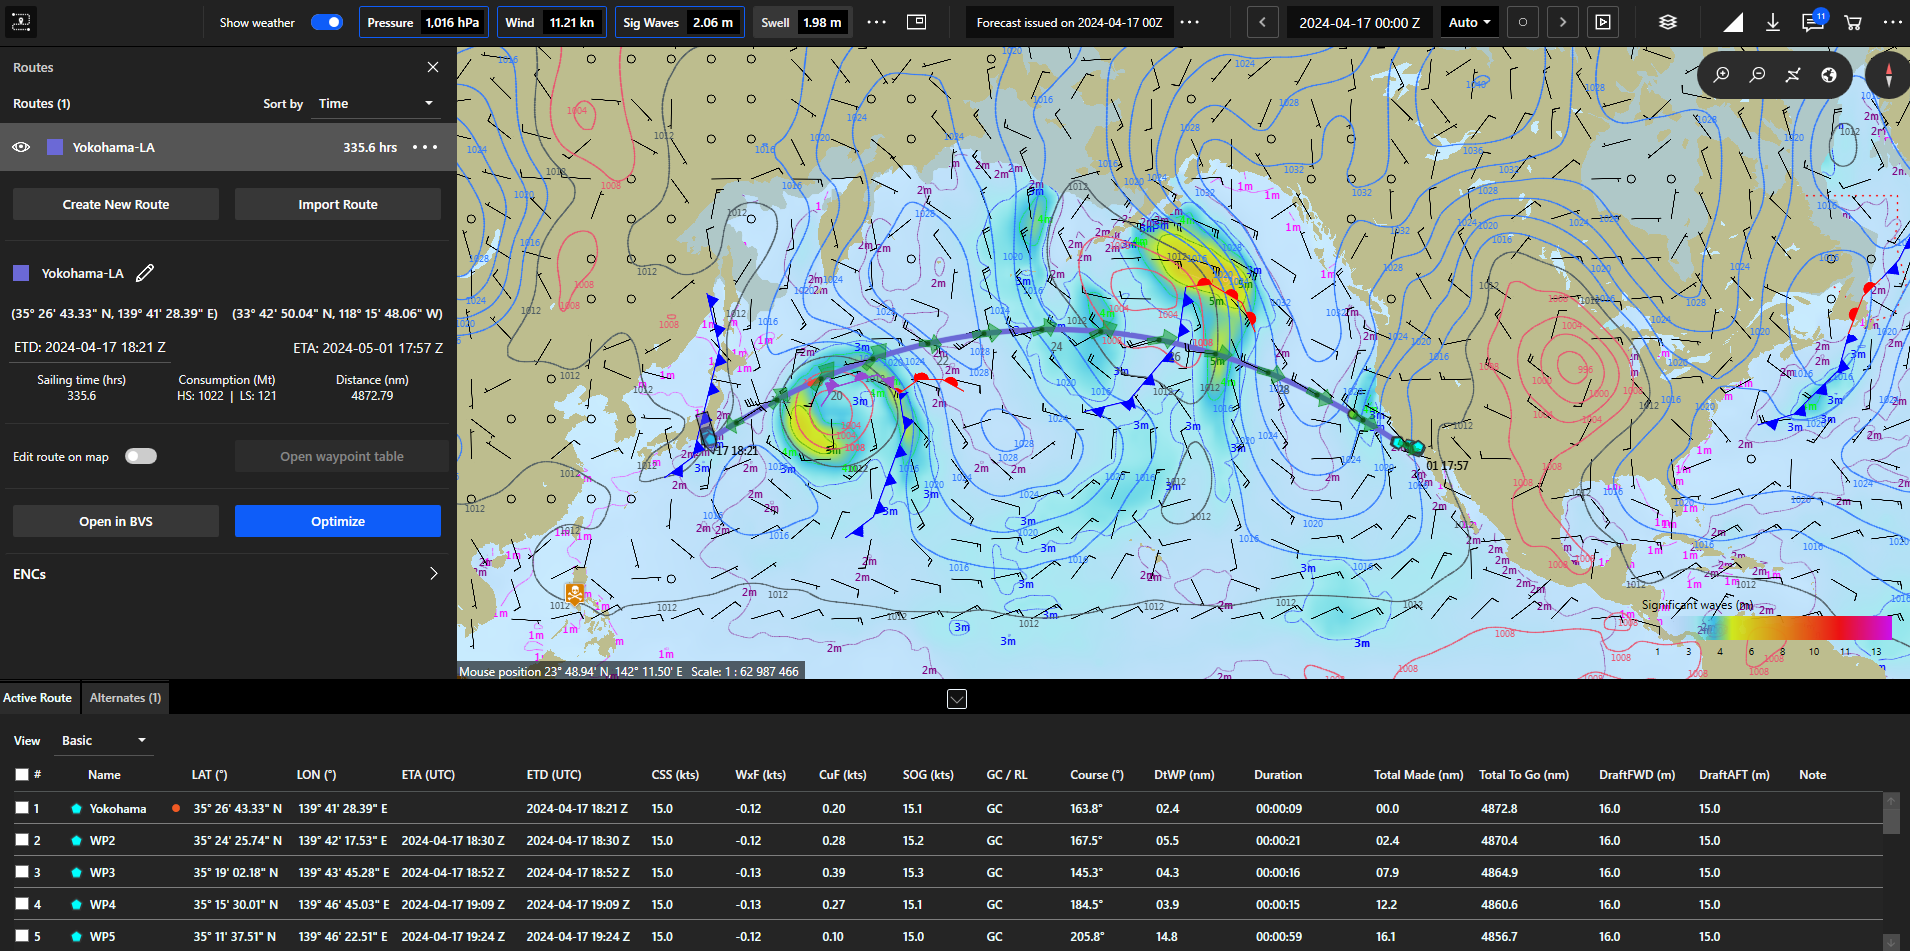Click the download icon in the top toolbar
This screenshot has width=1910, height=951.
[1773, 23]
